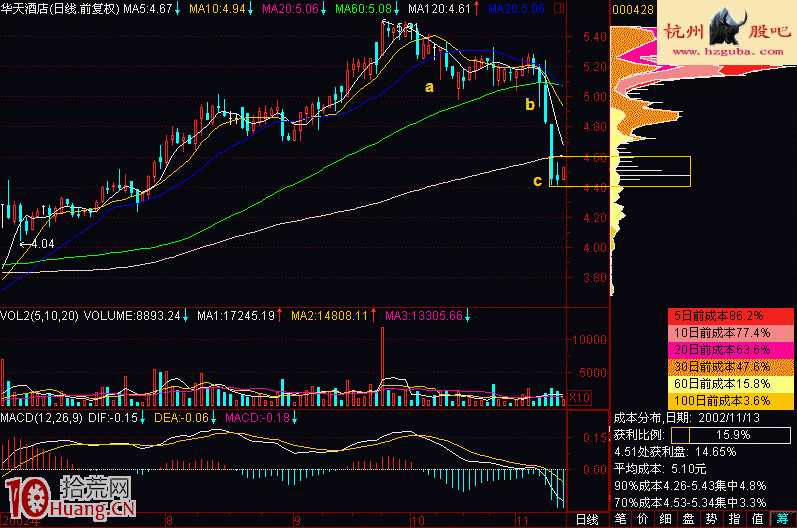Image resolution: width=797 pixels, height=528 pixels.
Task: Click the 日线 period label
Action: (587, 520)
